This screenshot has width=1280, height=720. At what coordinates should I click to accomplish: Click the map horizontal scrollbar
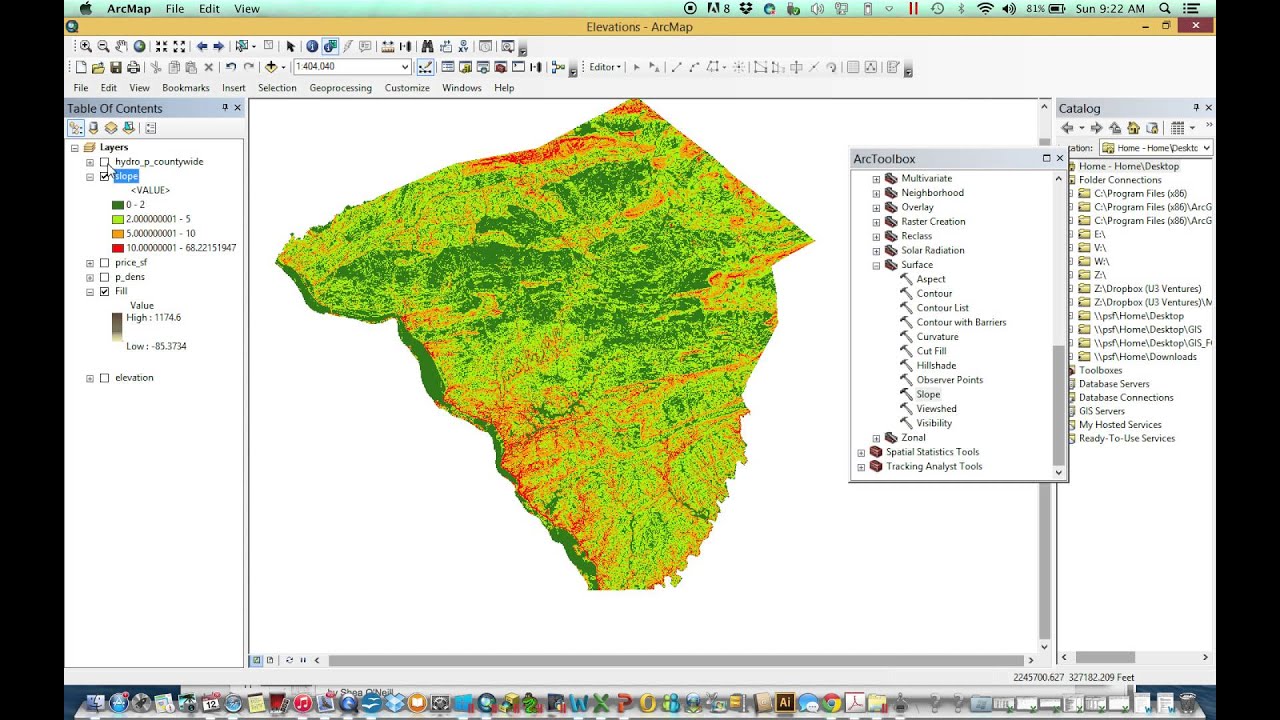coord(675,660)
